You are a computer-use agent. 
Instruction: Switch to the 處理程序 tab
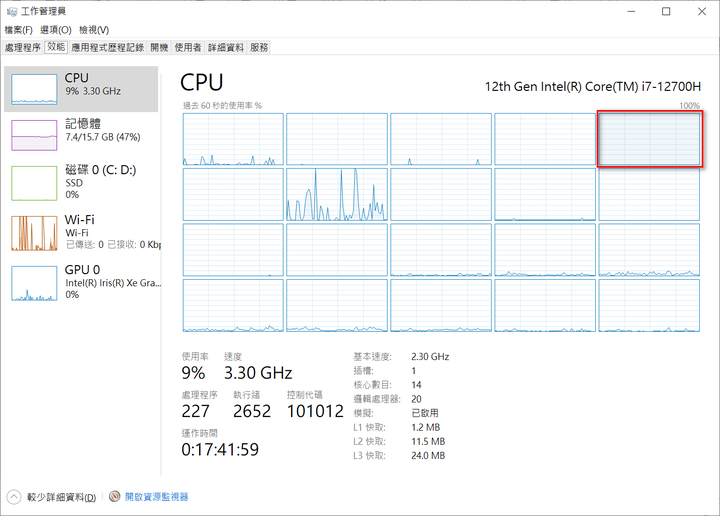click(22, 47)
